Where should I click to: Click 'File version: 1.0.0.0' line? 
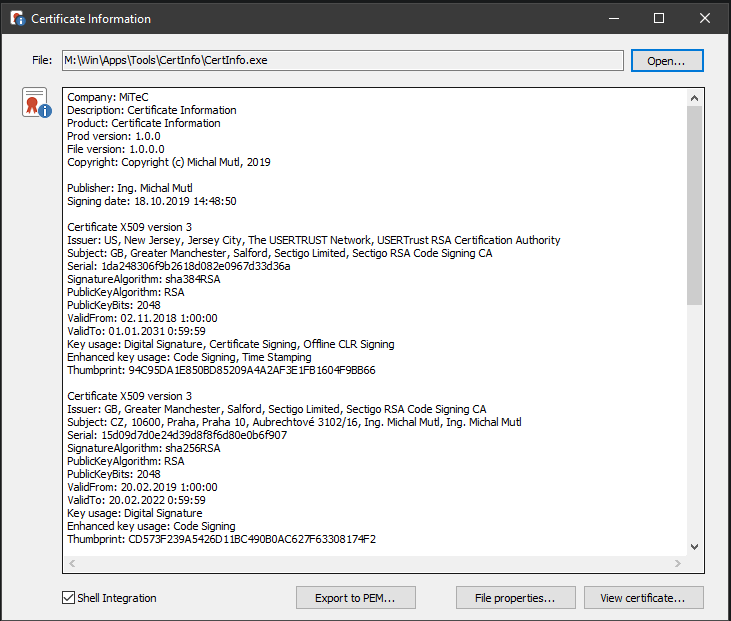point(116,149)
